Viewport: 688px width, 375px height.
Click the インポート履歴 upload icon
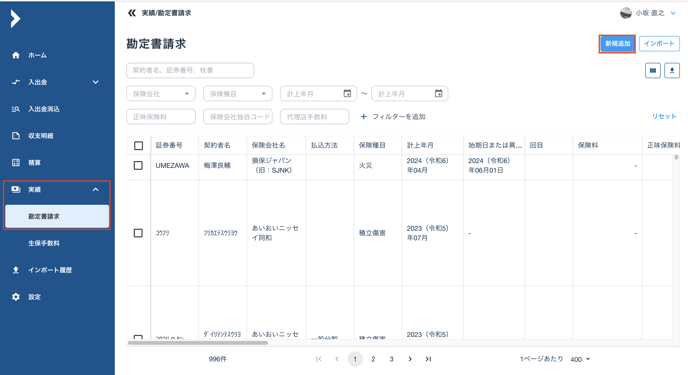pyautogui.click(x=16, y=270)
